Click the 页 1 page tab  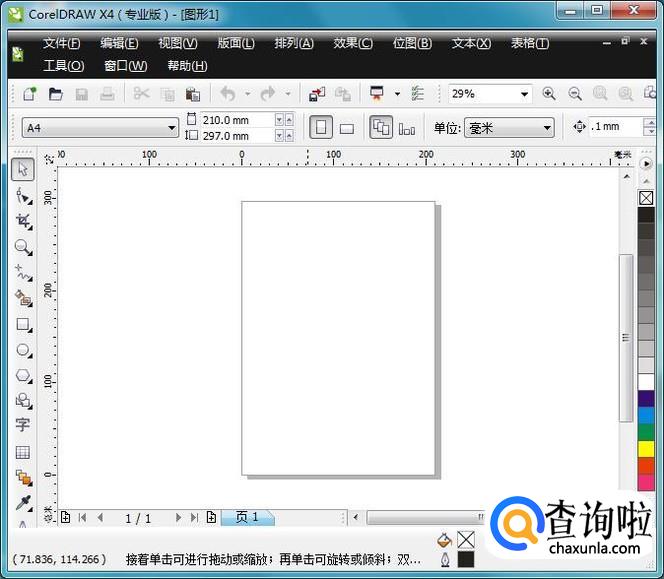click(247, 517)
